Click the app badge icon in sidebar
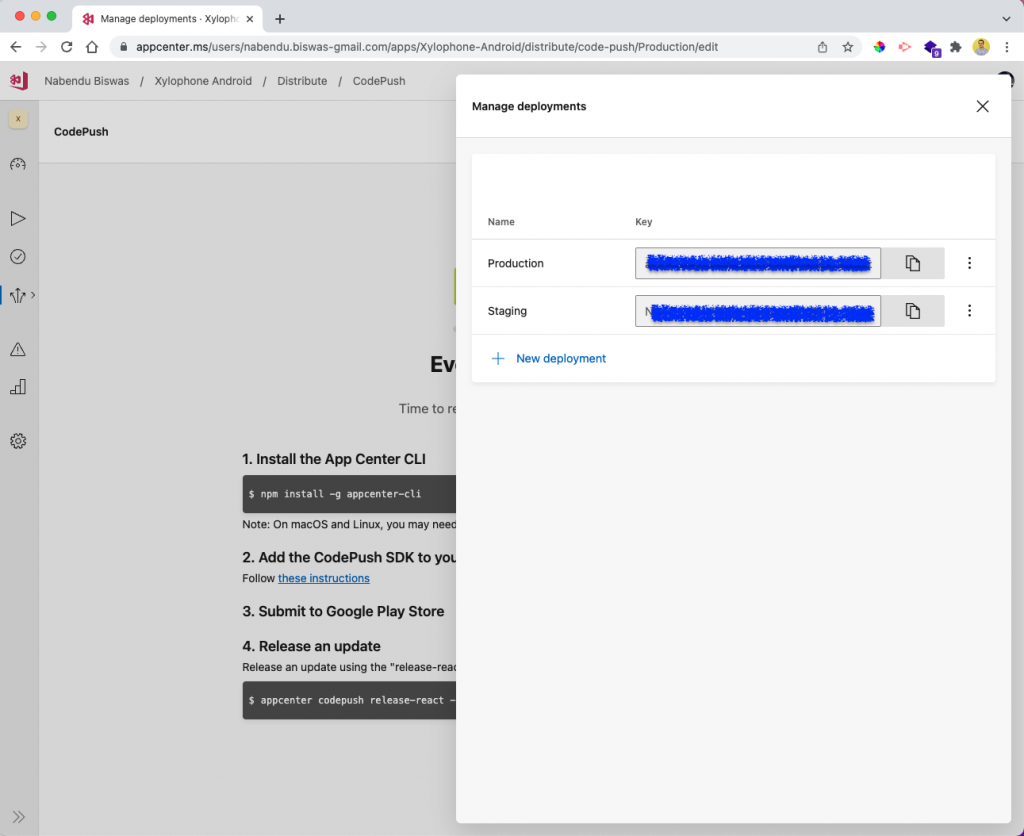Image resolution: width=1024 pixels, height=836 pixels. [x=18, y=119]
